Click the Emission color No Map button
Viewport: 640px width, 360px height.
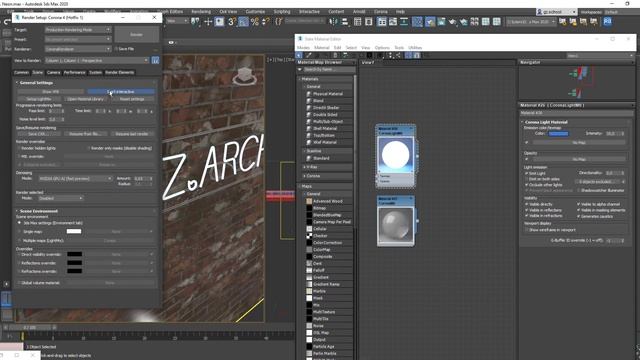(x=579, y=142)
